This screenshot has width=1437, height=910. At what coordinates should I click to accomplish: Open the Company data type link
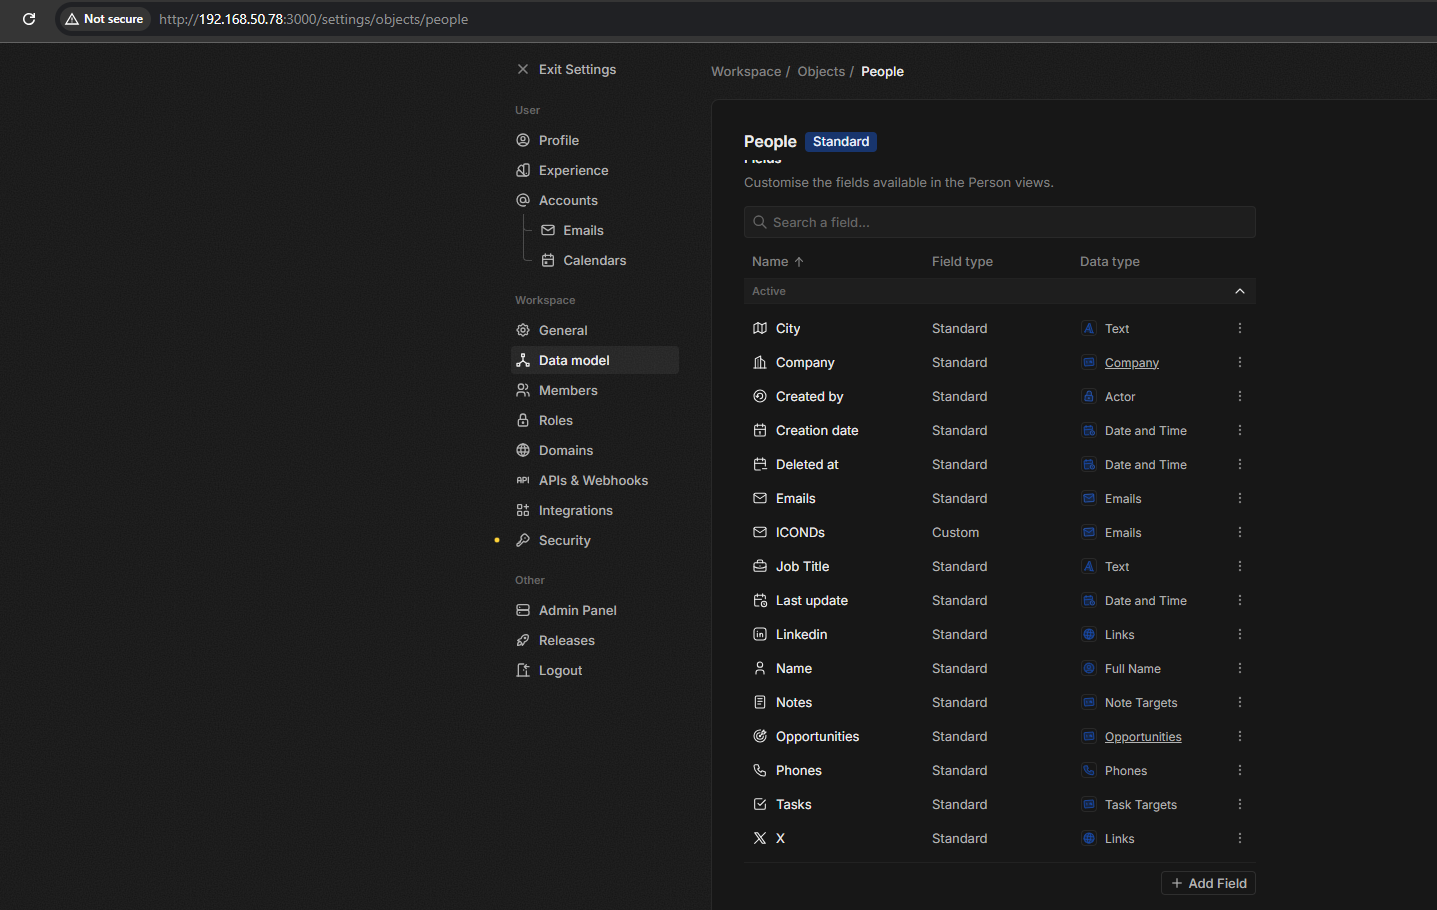coord(1132,363)
